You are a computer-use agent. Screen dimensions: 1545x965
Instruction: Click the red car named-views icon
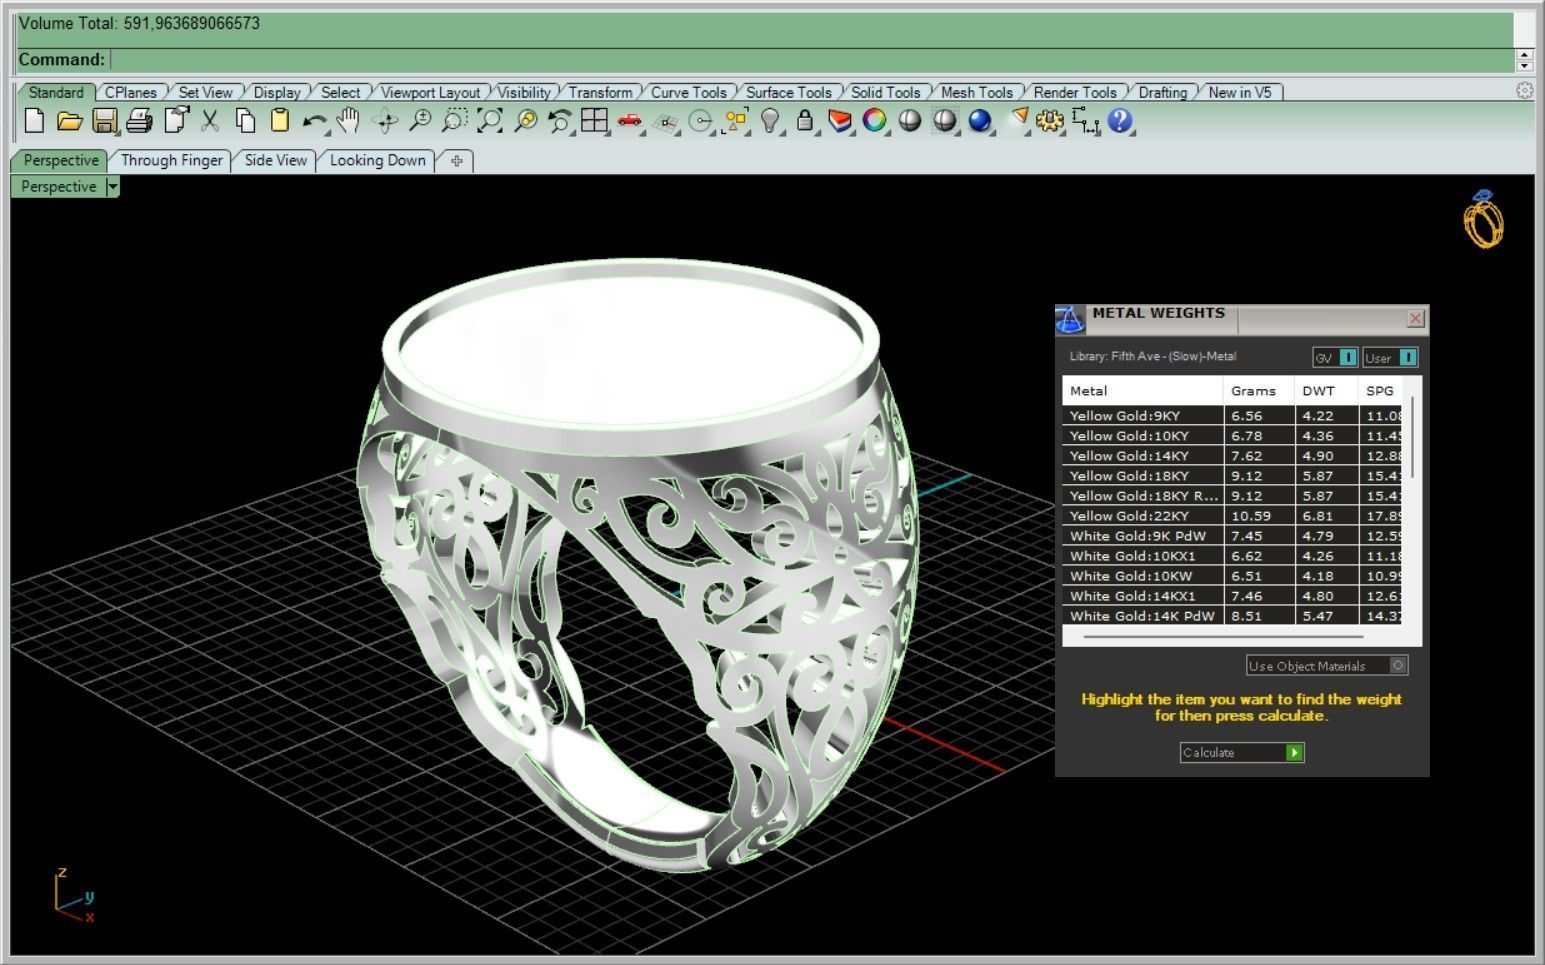click(x=630, y=121)
